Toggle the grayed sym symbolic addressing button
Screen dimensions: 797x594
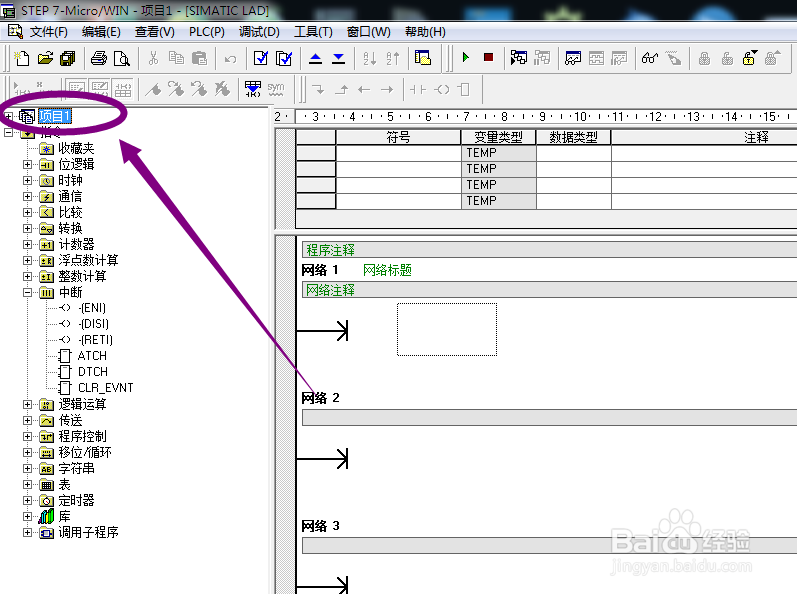tap(275, 89)
